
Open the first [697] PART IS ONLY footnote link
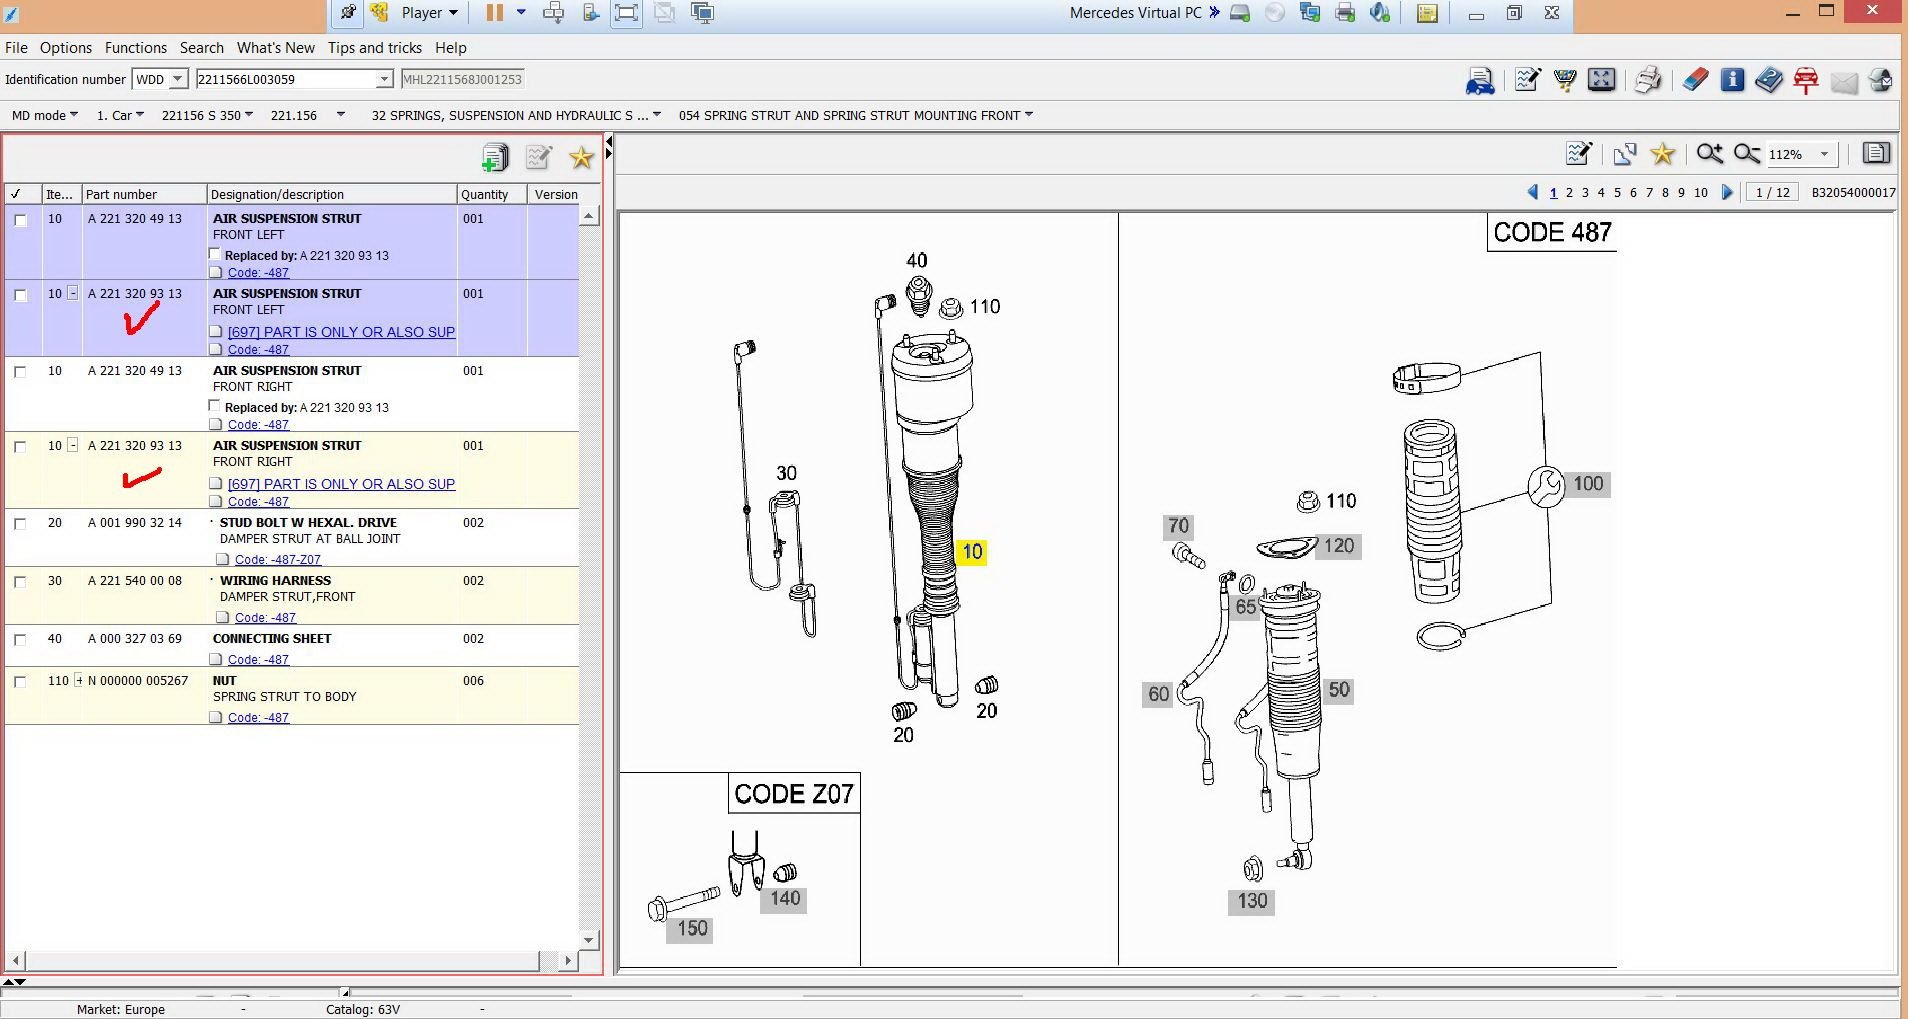click(341, 332)
